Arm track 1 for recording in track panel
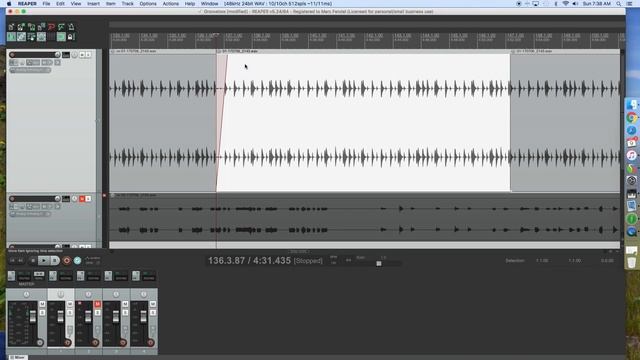 point(12,55)
